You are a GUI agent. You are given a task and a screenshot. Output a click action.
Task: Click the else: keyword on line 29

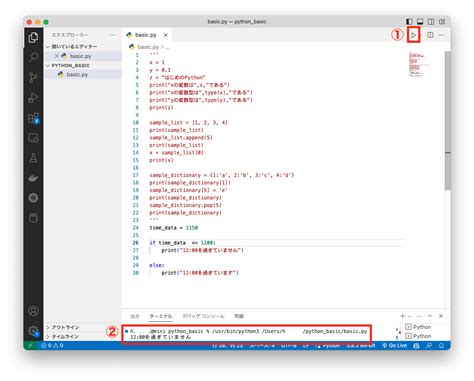pos(157,265)
